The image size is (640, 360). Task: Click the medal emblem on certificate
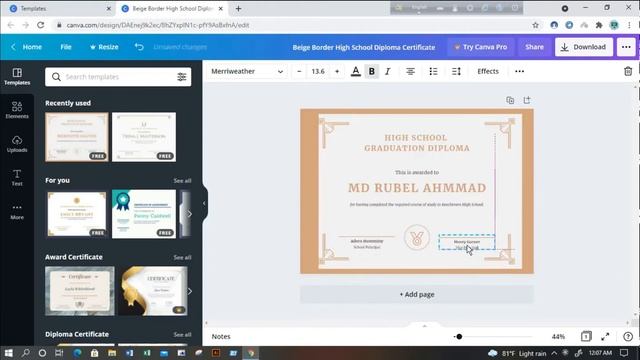tap(417, 238)
